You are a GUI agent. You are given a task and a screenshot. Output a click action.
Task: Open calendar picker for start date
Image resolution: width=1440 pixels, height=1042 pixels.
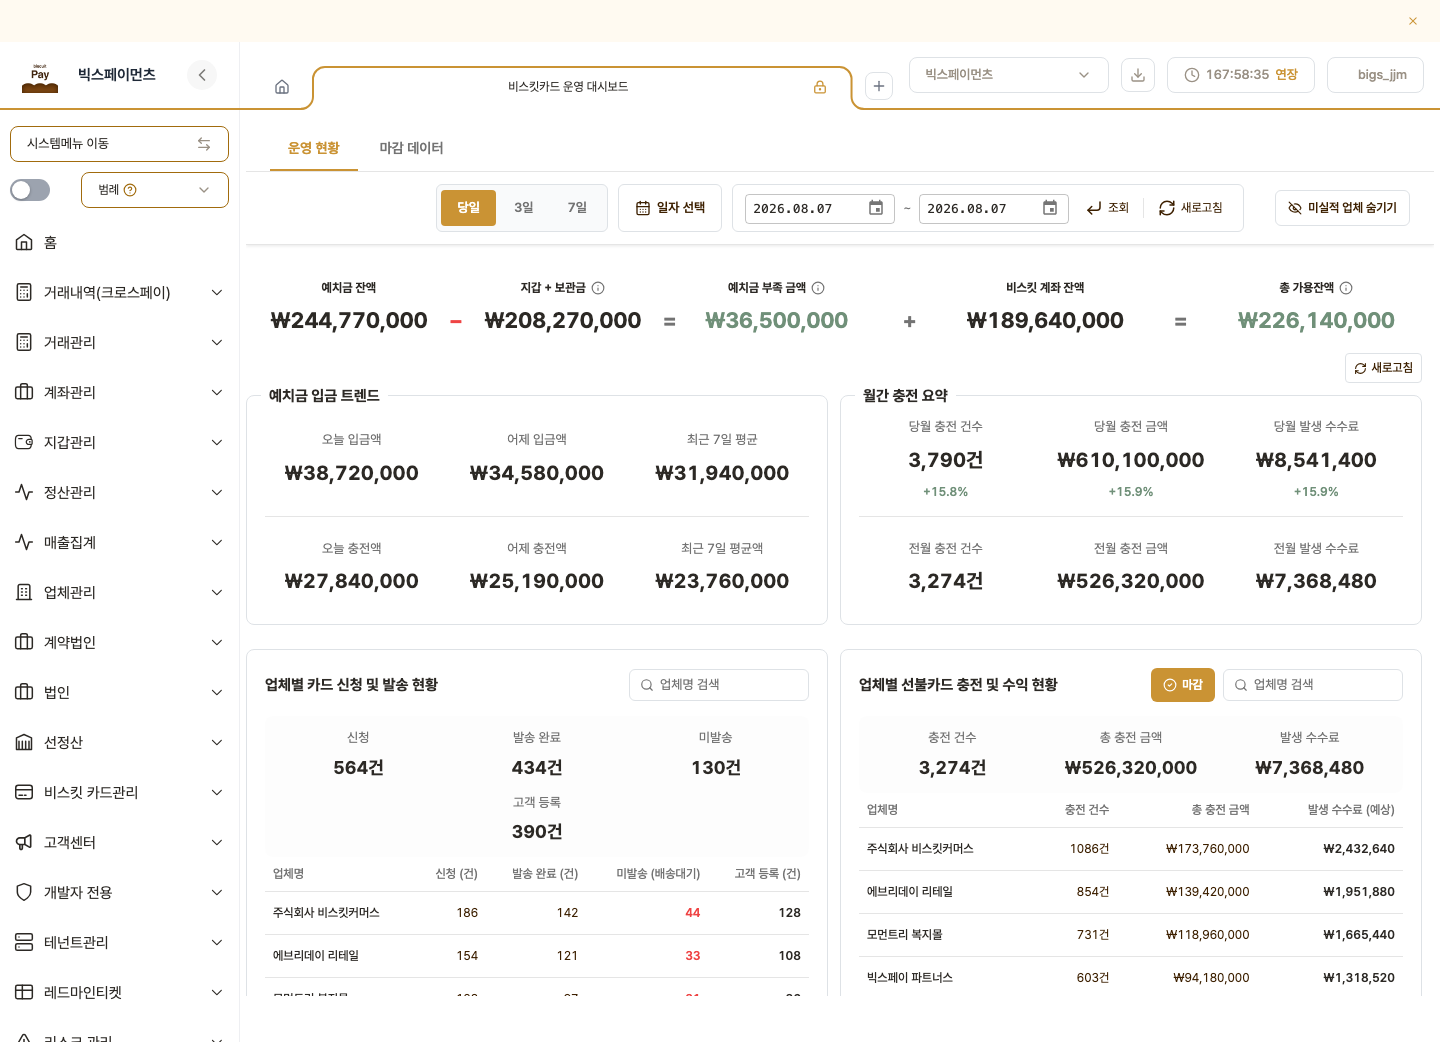point(876,208)
